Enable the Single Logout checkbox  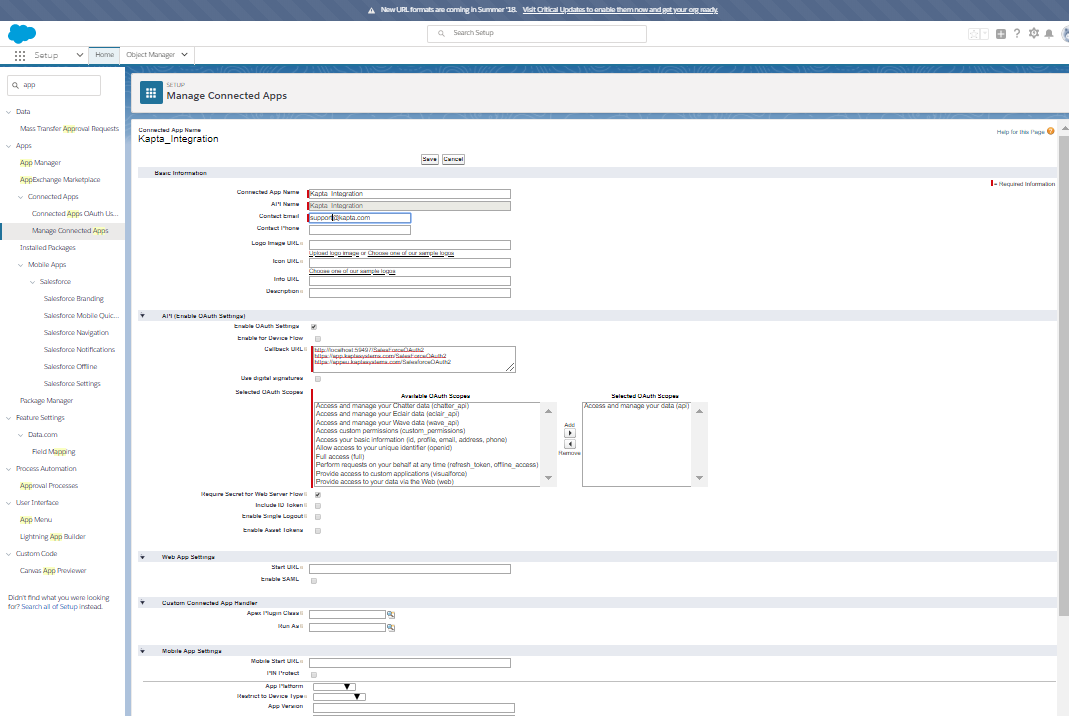tap(318, 517)
